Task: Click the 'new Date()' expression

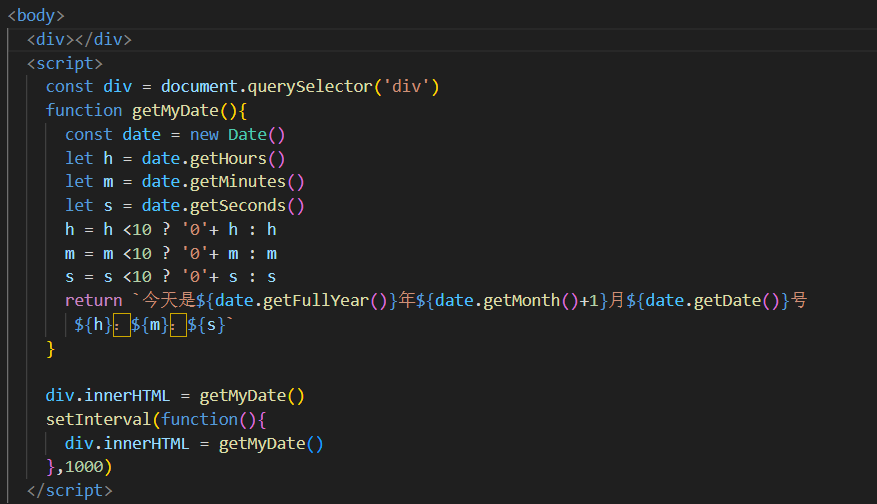Action: (x=238, y=135)
